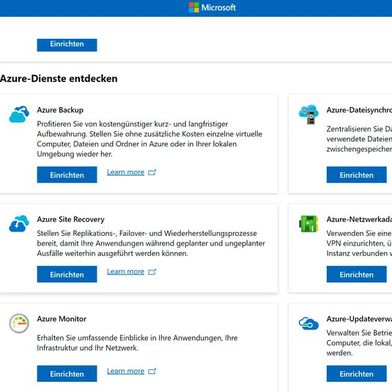392x392 pixels.
Task: Click the Azure-Updateverwaltung cloud icon
Action: point(309,323)
